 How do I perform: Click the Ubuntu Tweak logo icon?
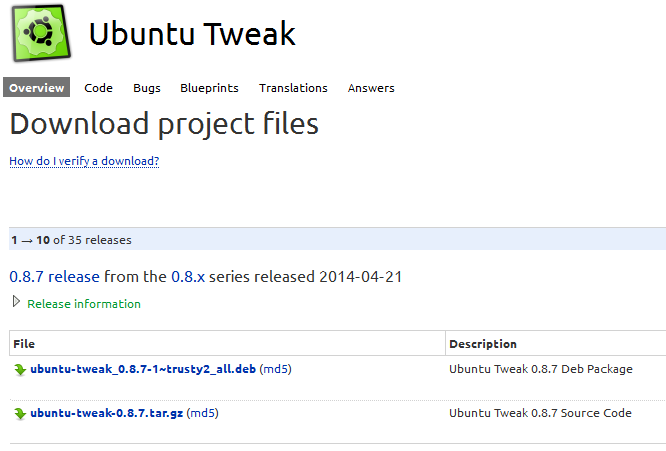(x=41, y=33)
